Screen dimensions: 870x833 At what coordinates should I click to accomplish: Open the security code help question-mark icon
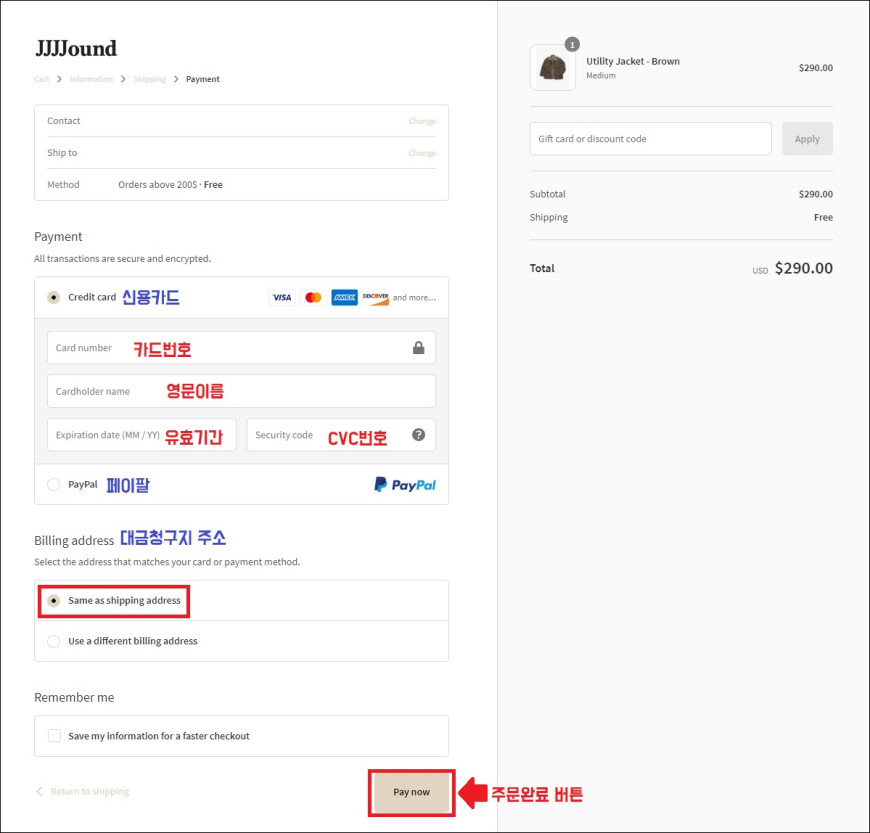click(x=418, y=435)
